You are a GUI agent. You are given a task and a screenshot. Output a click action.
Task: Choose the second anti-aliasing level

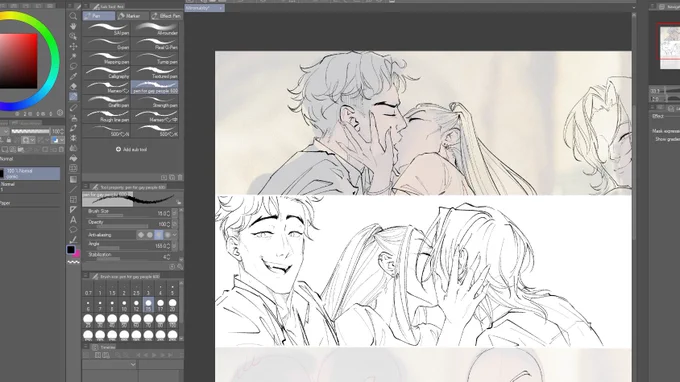[x=150, y=235]
